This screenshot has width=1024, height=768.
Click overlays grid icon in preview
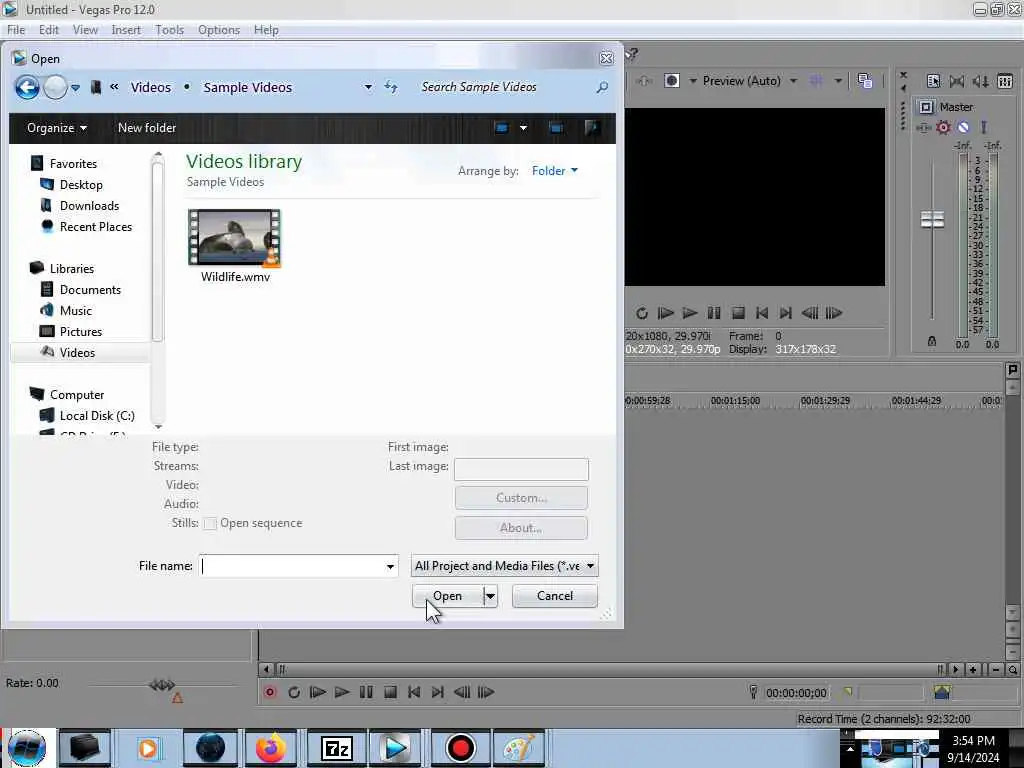point(816,81)
